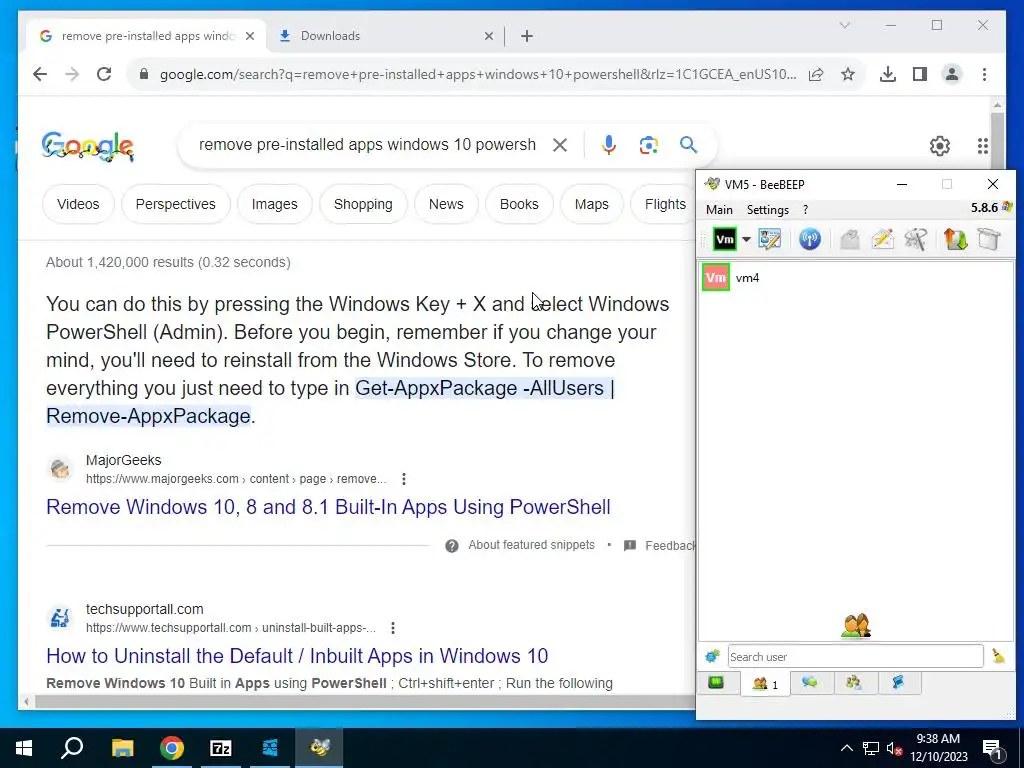Filter results by Videos
The height and width of the screenshot is (768, 1024).
click(78, 204)
